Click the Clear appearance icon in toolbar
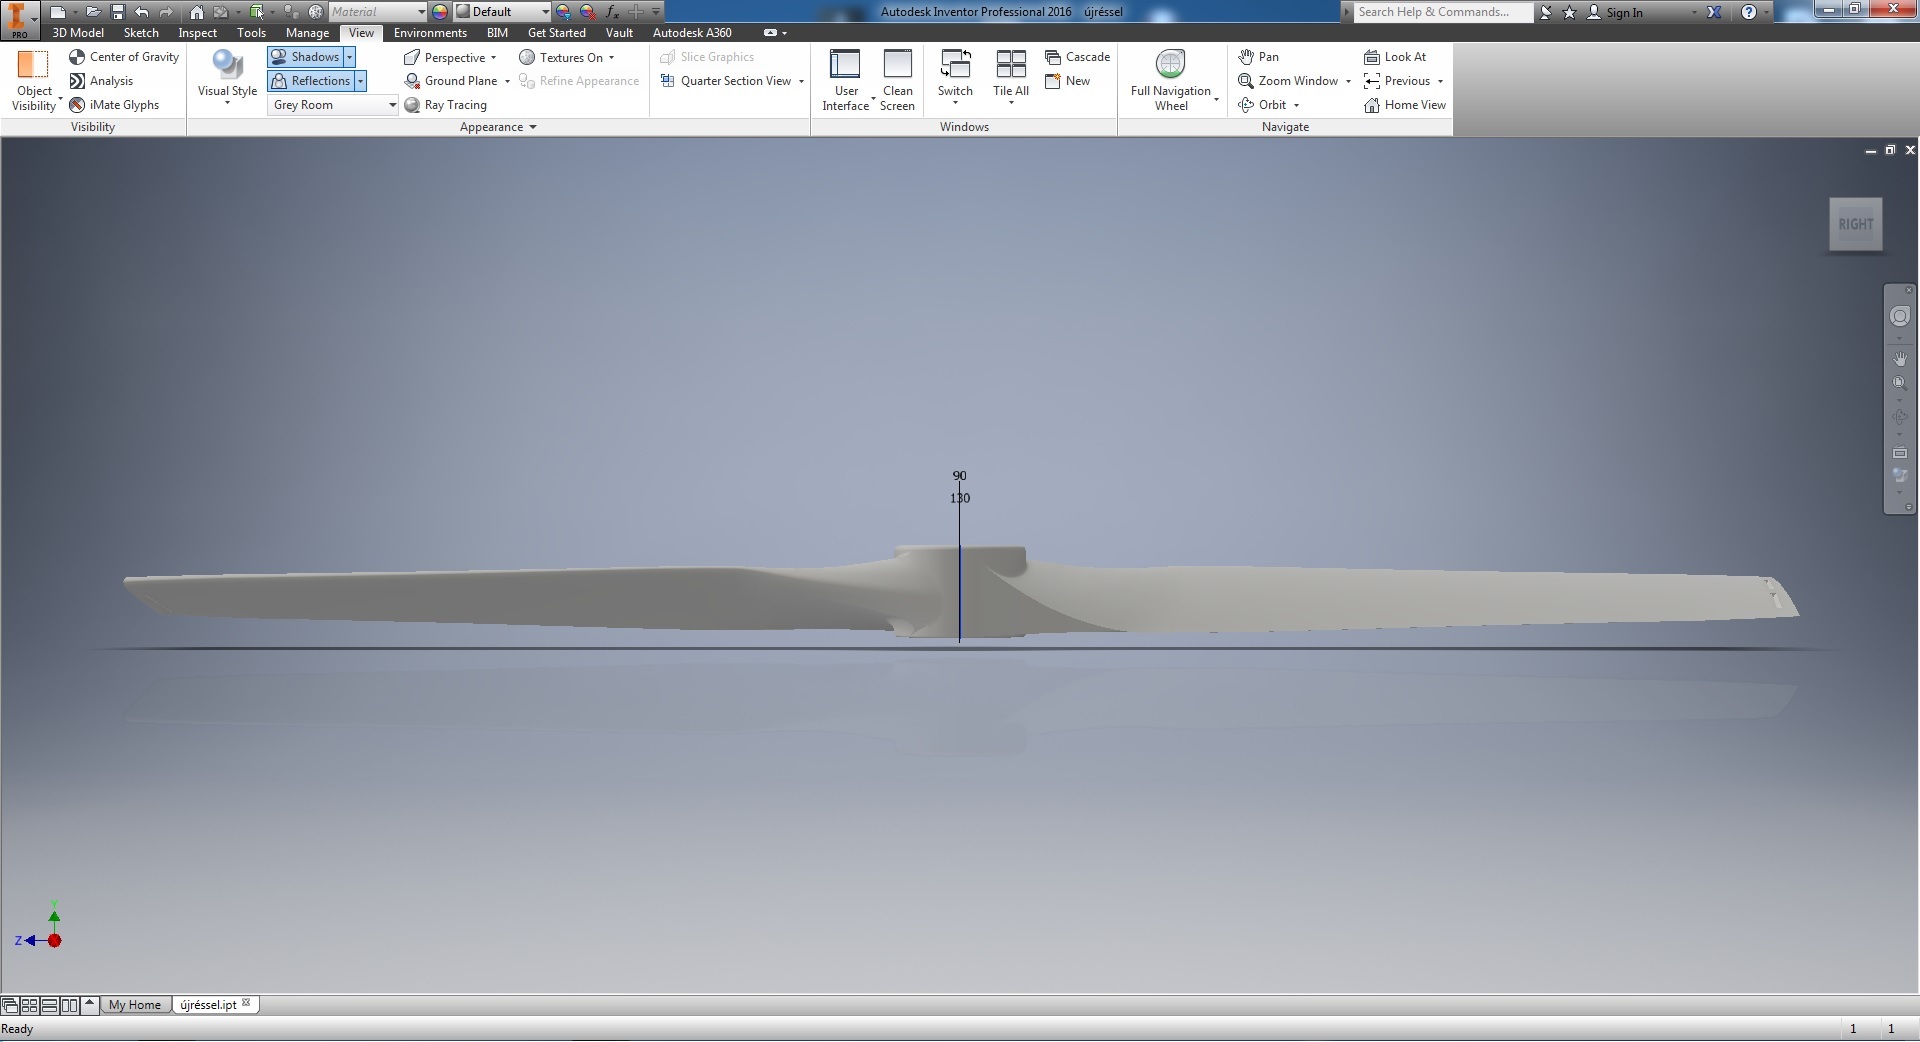 587,12
